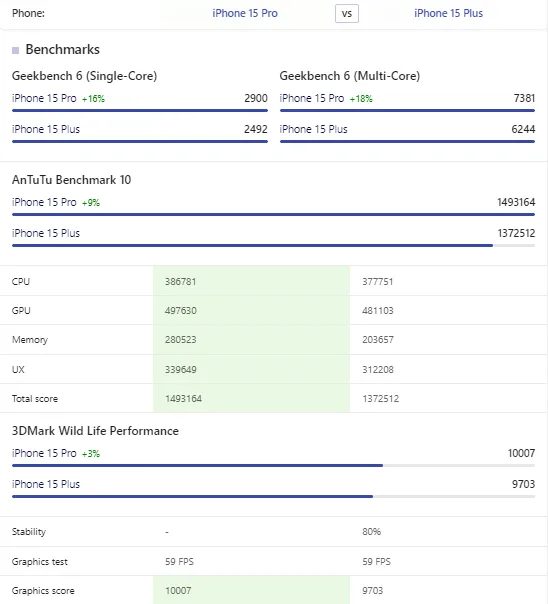Click the 3DMark bar score 10007
This screenshot has height=604, width=548.
pyautogui.click(x=521, y=453)
